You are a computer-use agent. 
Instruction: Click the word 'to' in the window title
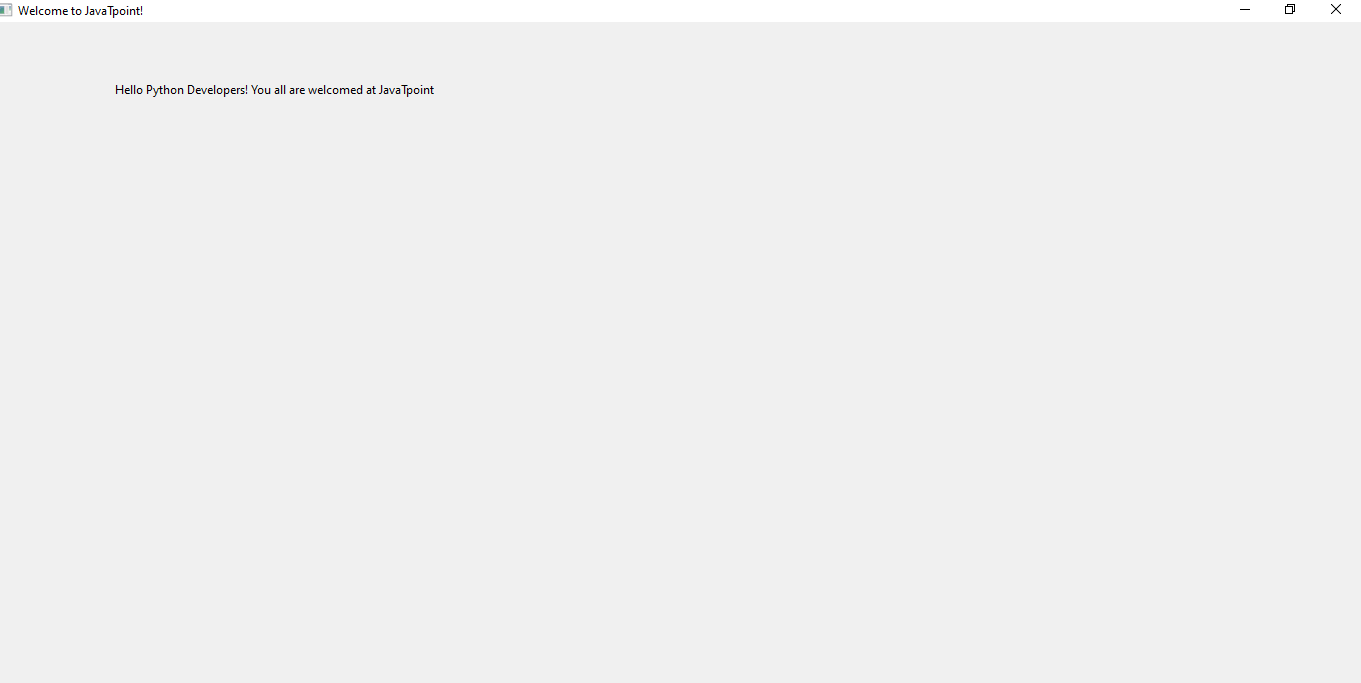(x=76, y=11)
